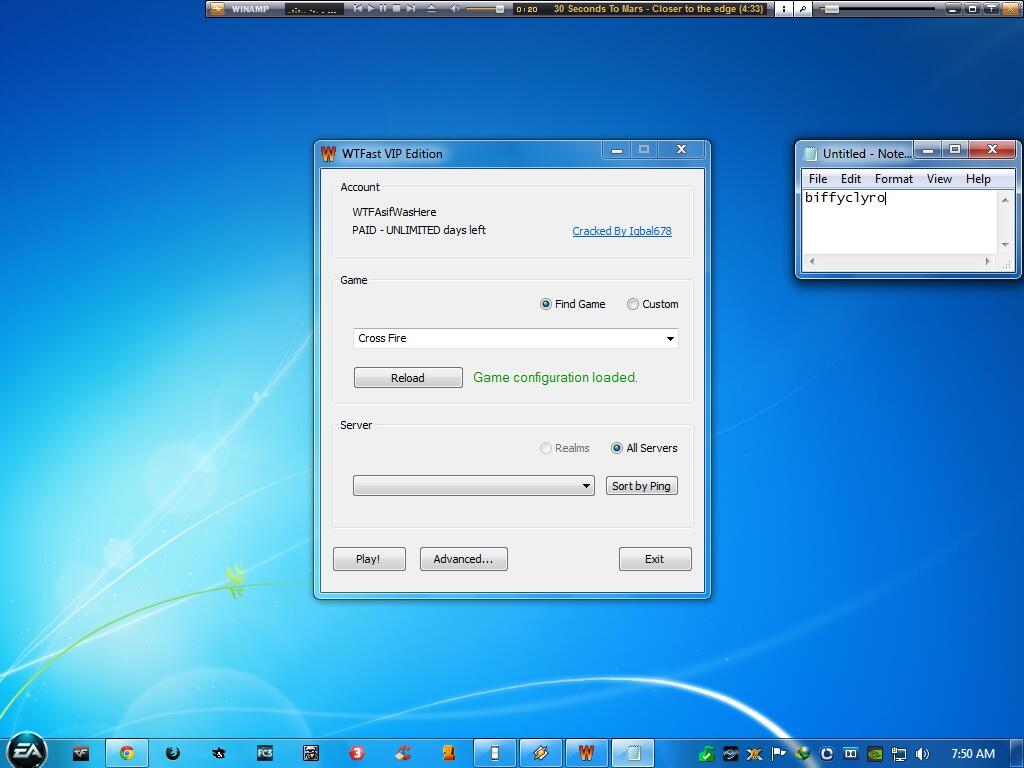Pause the song in Winamp
The width and height of the screenshot is (1024, 768).
pyautogui.click(x=383, y=8)
